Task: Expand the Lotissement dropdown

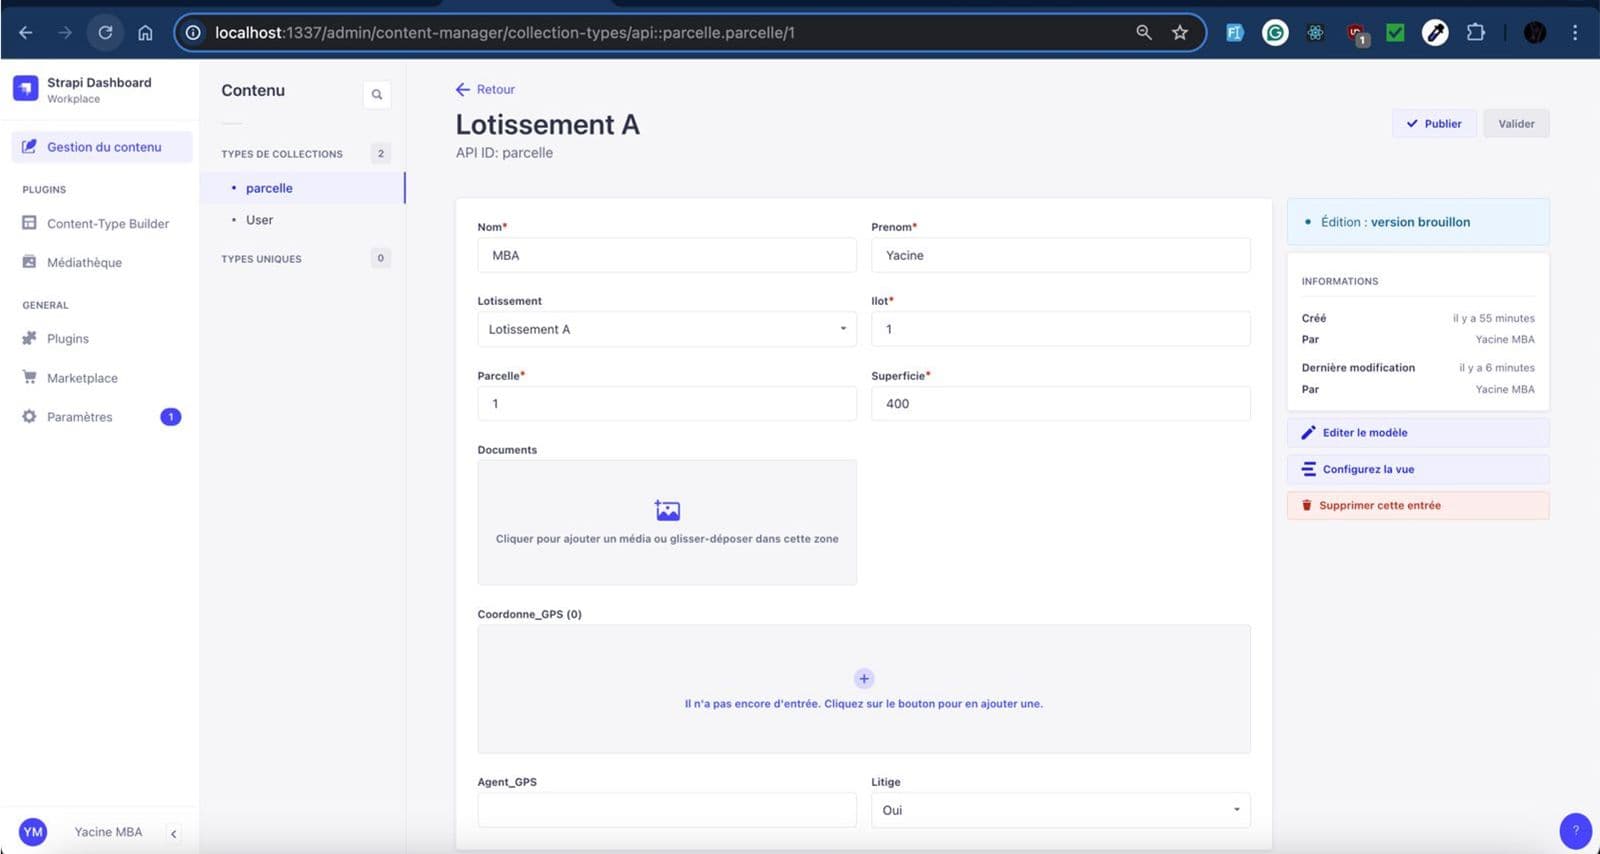Action: (x=666, y=329)
